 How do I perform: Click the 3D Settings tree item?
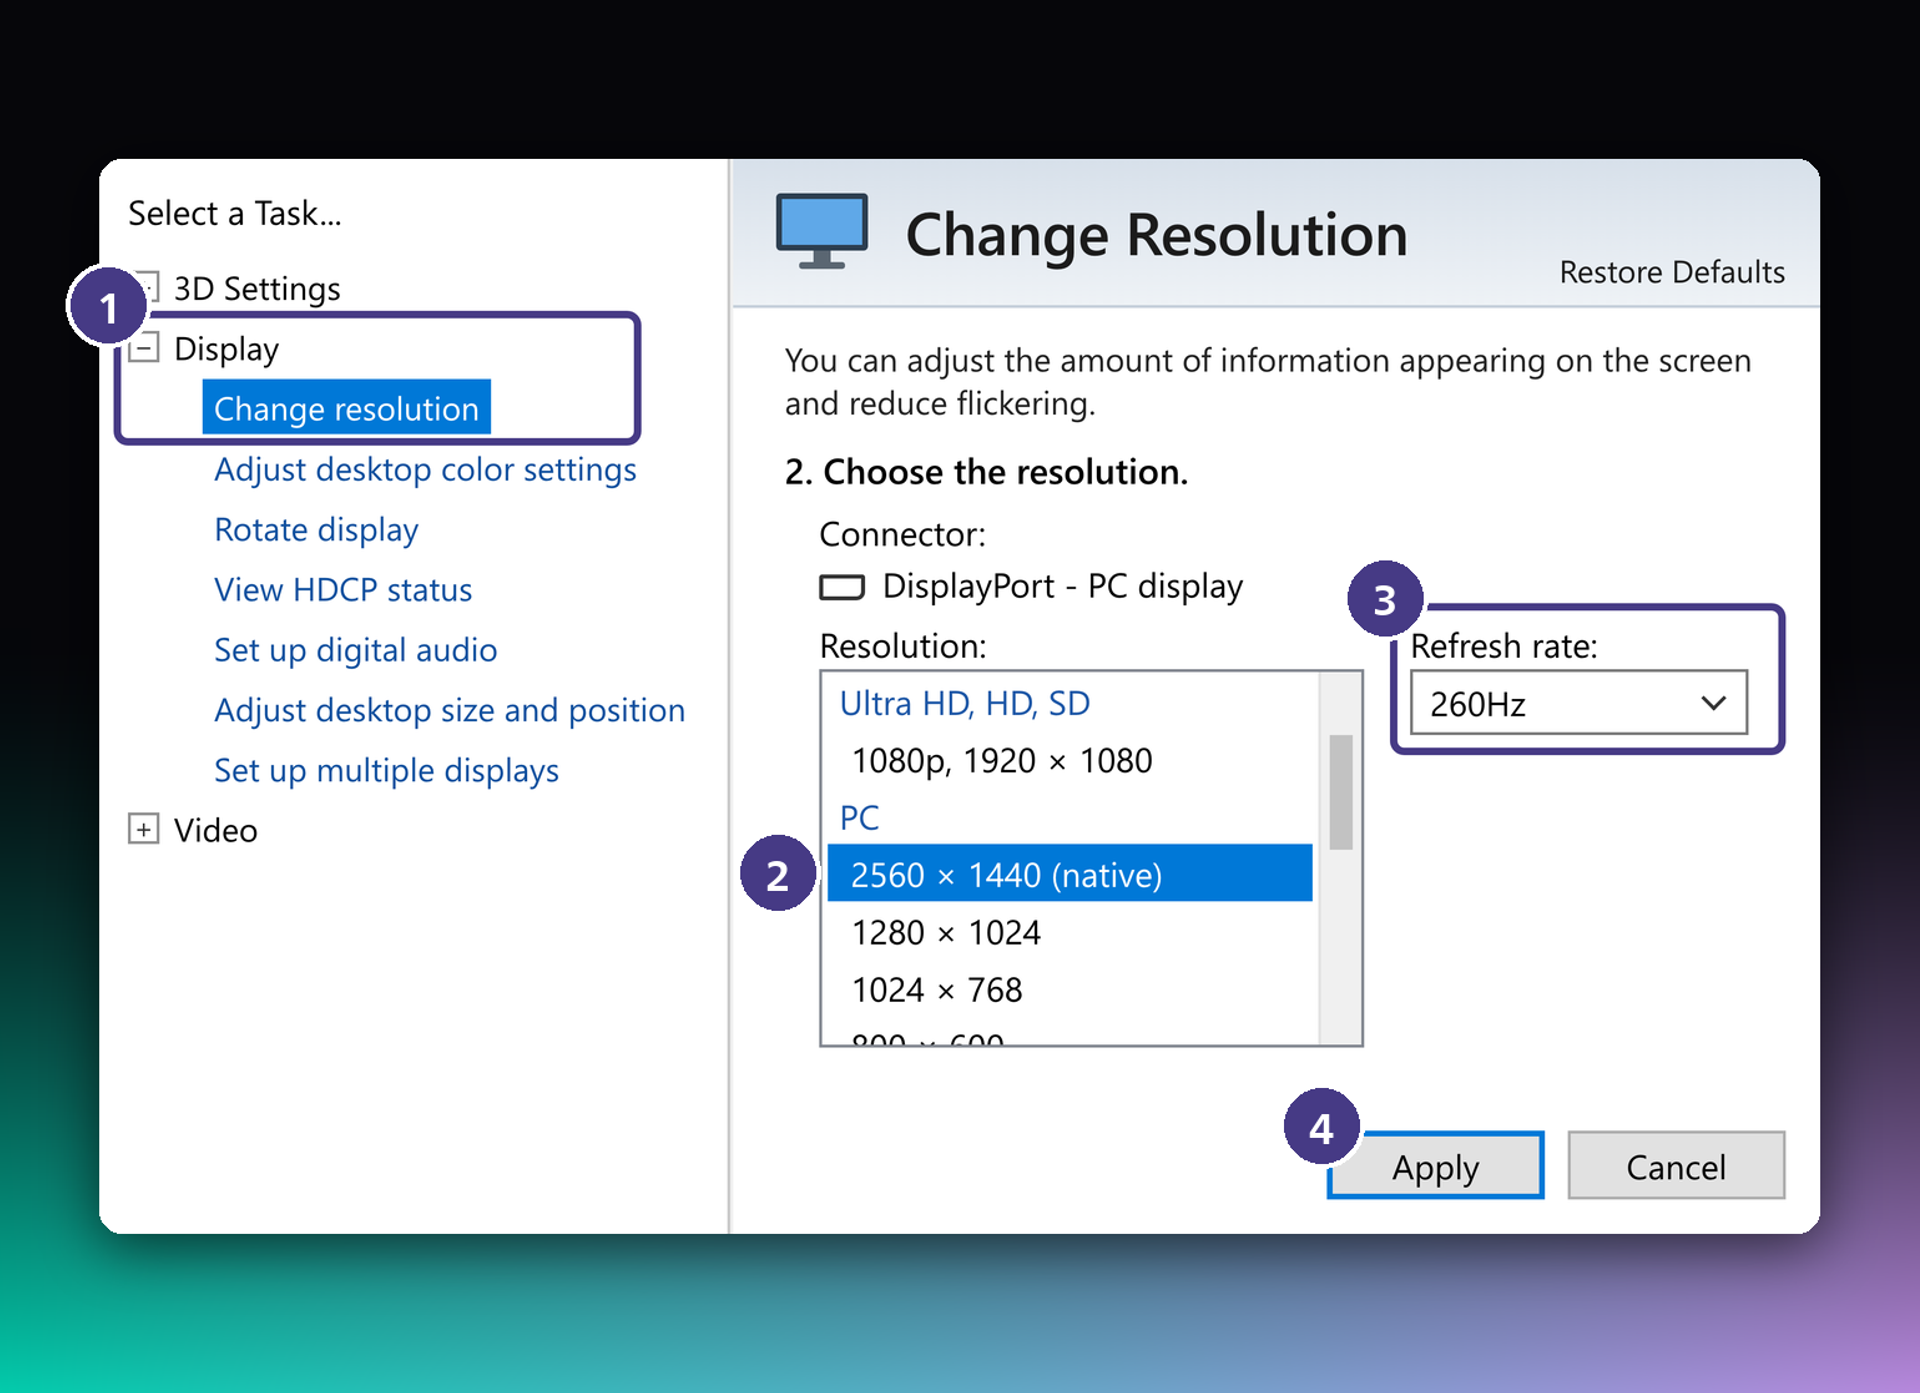[x=257, y=288]
